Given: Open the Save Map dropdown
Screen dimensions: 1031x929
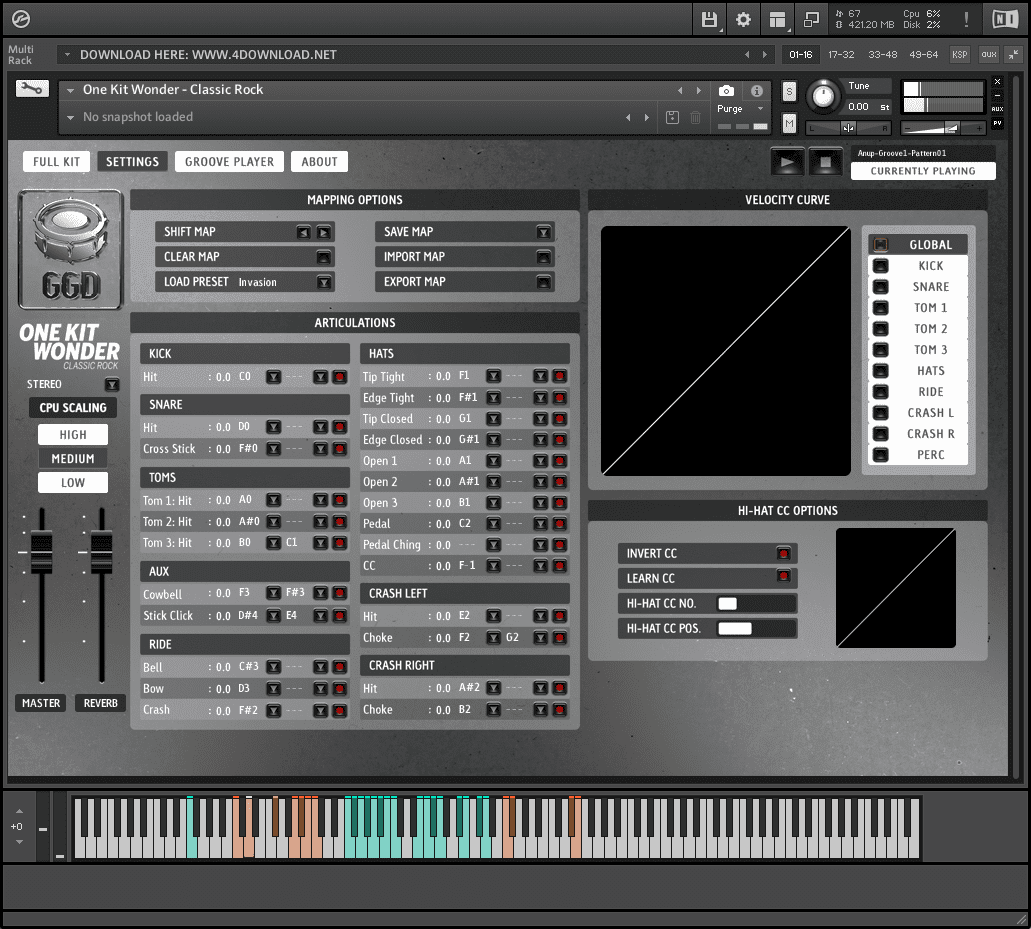Looking at the screenshot, I should [543, 232].
